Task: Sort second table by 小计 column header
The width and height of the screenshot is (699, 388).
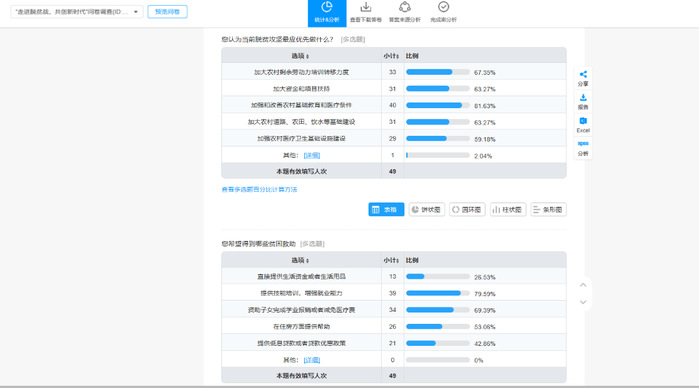Action: [x=391, y=260]
